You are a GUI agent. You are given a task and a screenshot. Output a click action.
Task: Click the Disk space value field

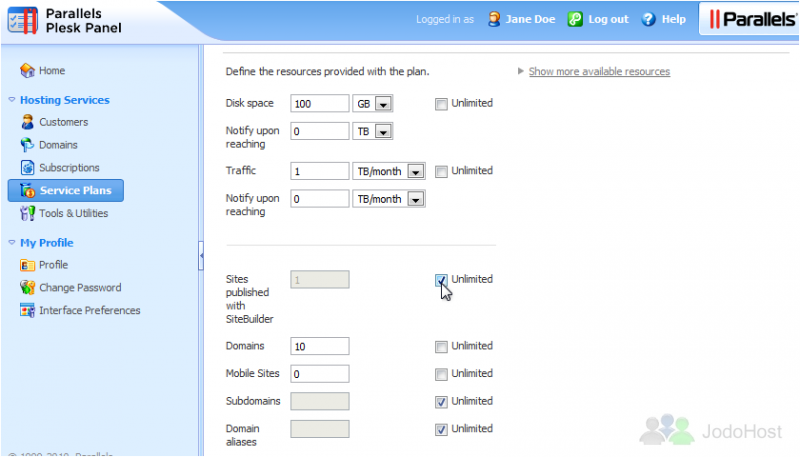pyautogui.click(x=320, y=104)
